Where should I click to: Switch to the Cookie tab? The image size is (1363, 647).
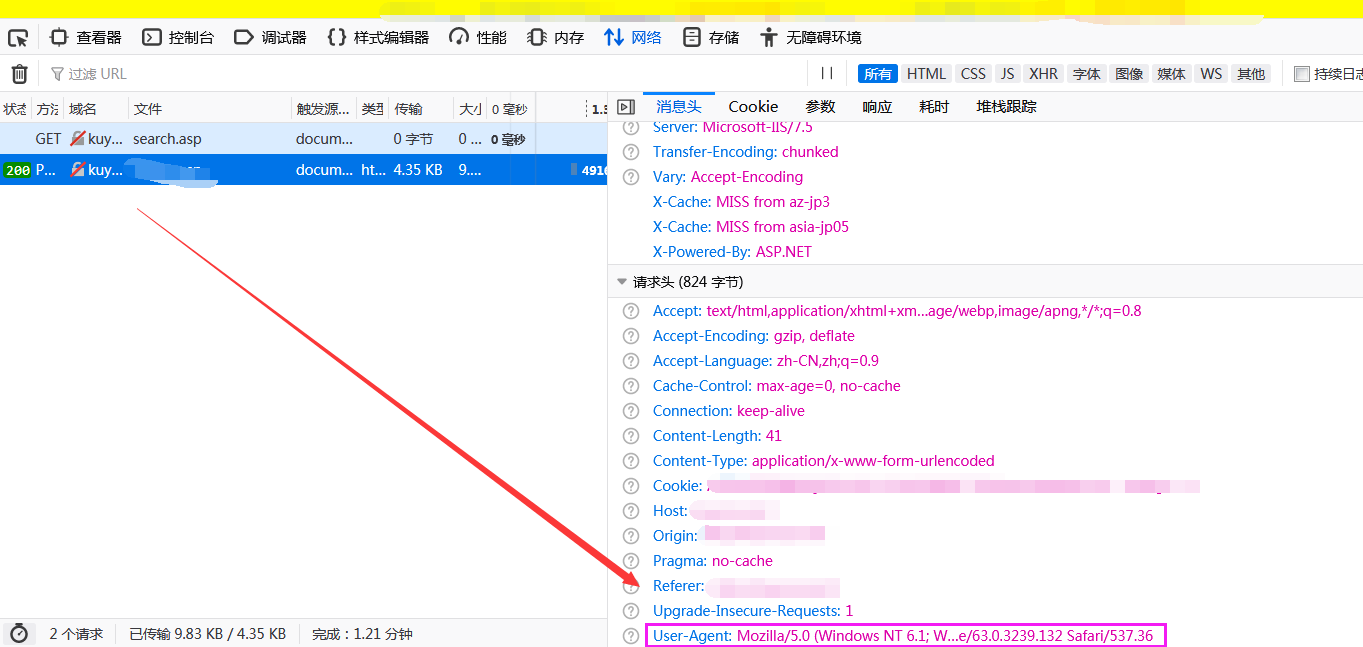(753, 107)
